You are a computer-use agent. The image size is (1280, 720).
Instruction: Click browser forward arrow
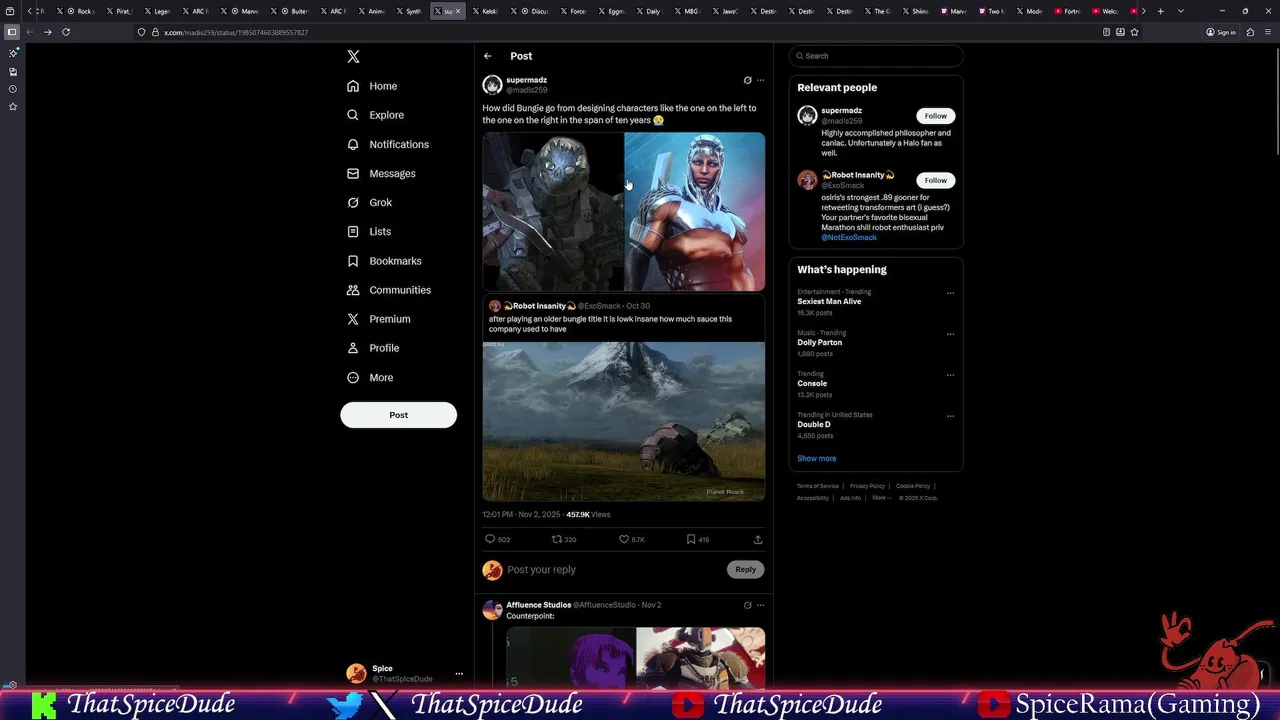47,32
